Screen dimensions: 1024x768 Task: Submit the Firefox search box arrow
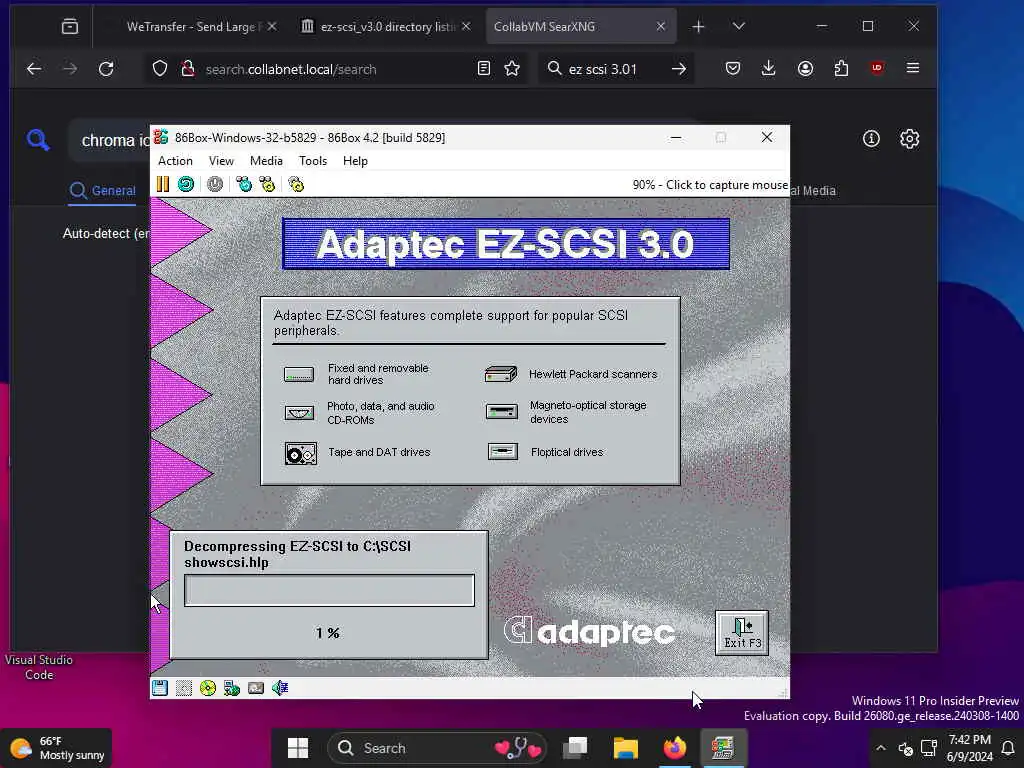pos(679,69)
